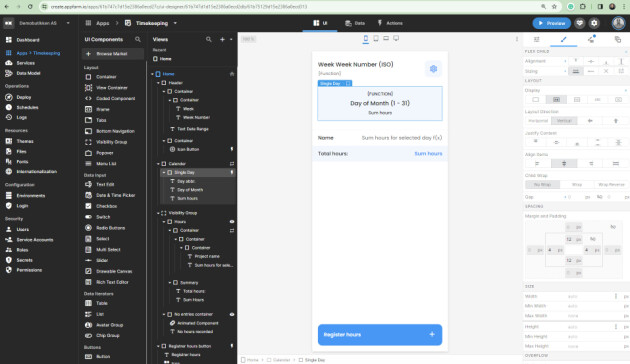
Task: Collapse the Single Day tree node
Action: coord(164,172)
